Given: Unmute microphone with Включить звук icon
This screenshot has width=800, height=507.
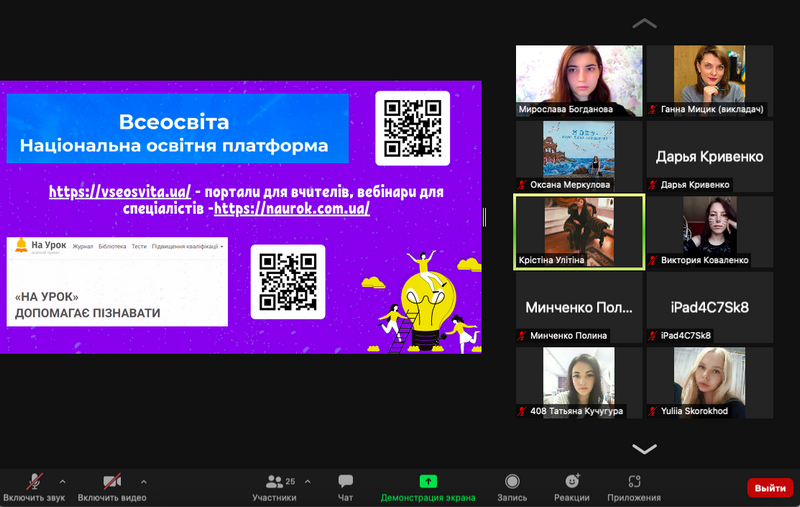Looking at the screenshot, I should pyautogui.click(x=34, y=481).
